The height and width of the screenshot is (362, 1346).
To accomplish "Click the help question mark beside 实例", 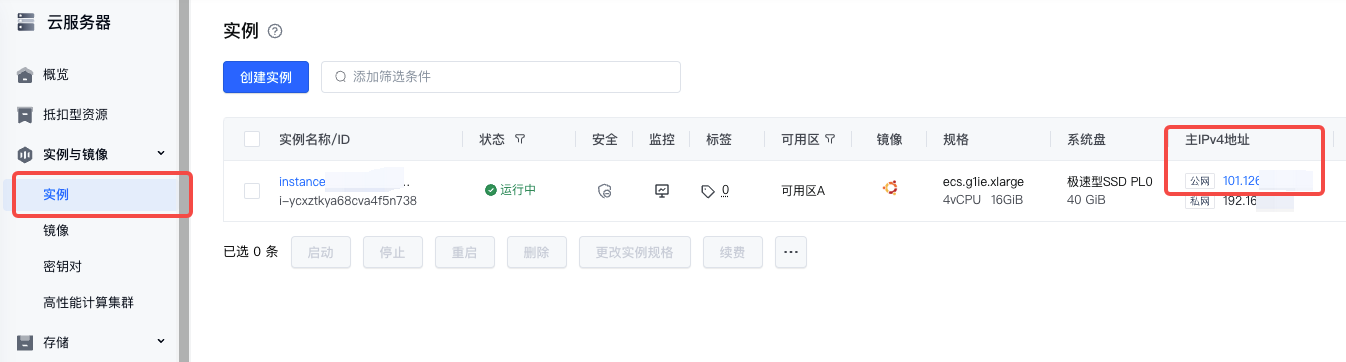I will pos(275,32).
